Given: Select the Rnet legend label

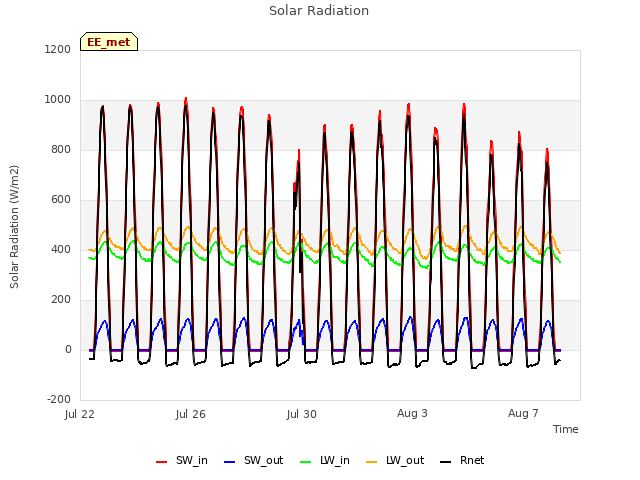Looking at the screenshot, I should tap(472, 460).
